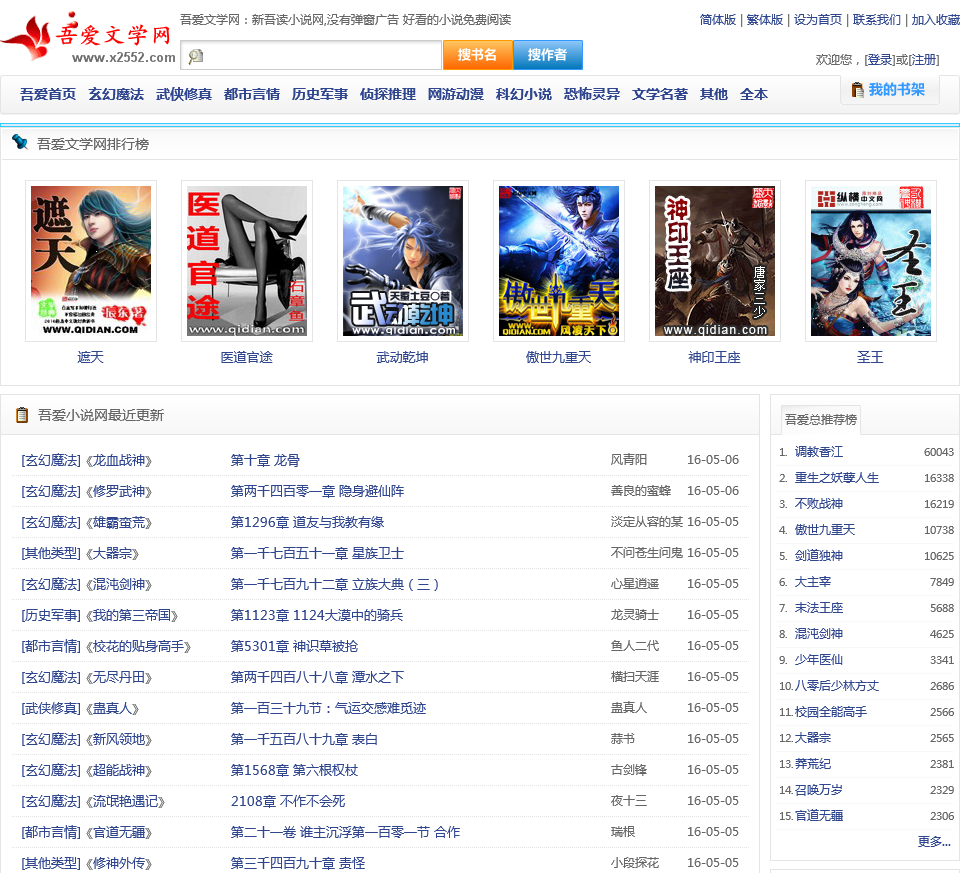Image resolution: width=960 pixels, height=873 pixels.
Task: Click the orange 搜书名 button
Action: point(478,55)
